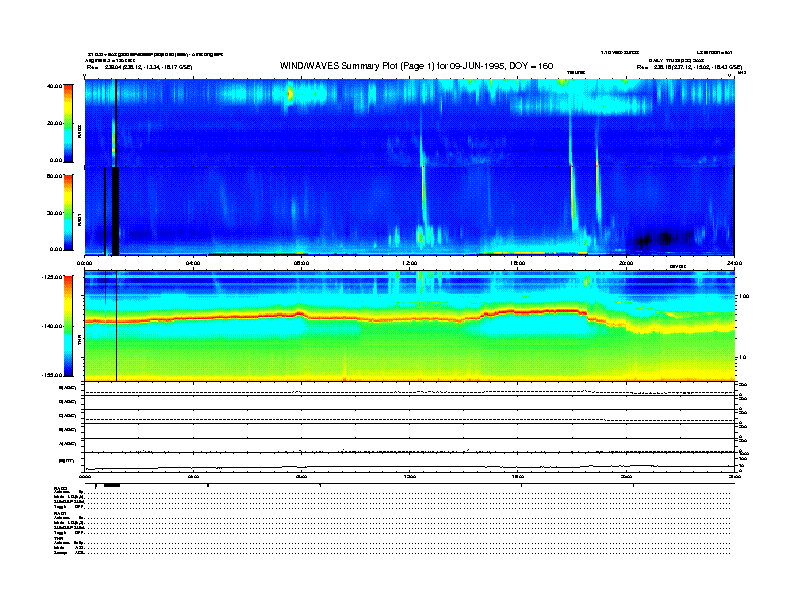Viewport: 792px width, 612px height.
Task: Click the RAD2 color scale bar
Action: [68, 123]
